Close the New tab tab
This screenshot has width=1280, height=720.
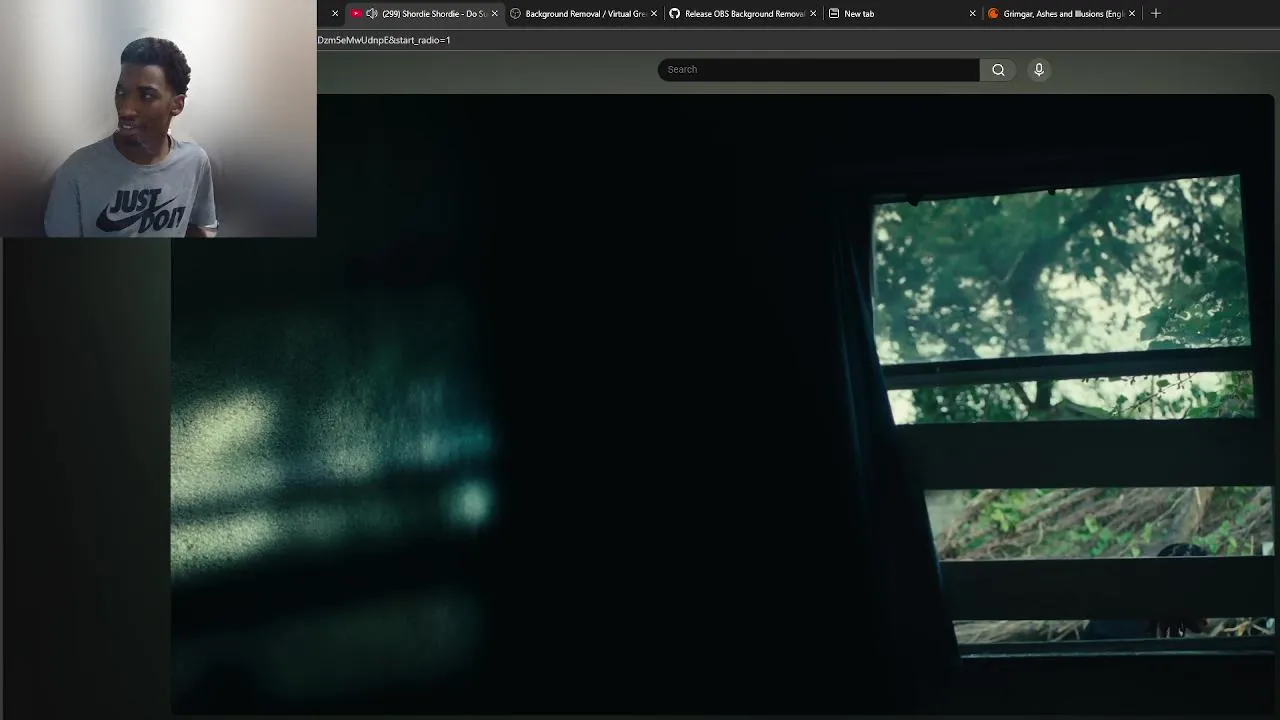pyautogui.click(x=972, y=13)
